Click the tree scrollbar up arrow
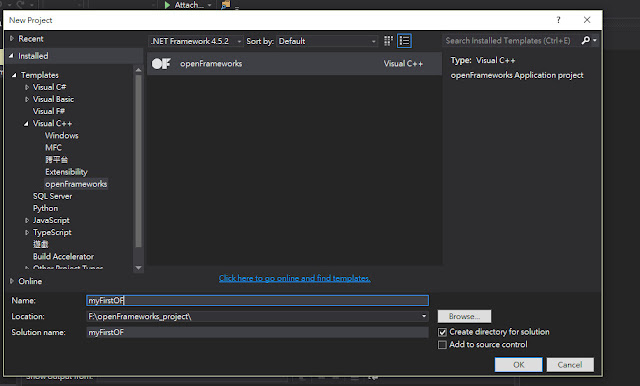Viewport: 640px width, 386px height. [138, 70]
